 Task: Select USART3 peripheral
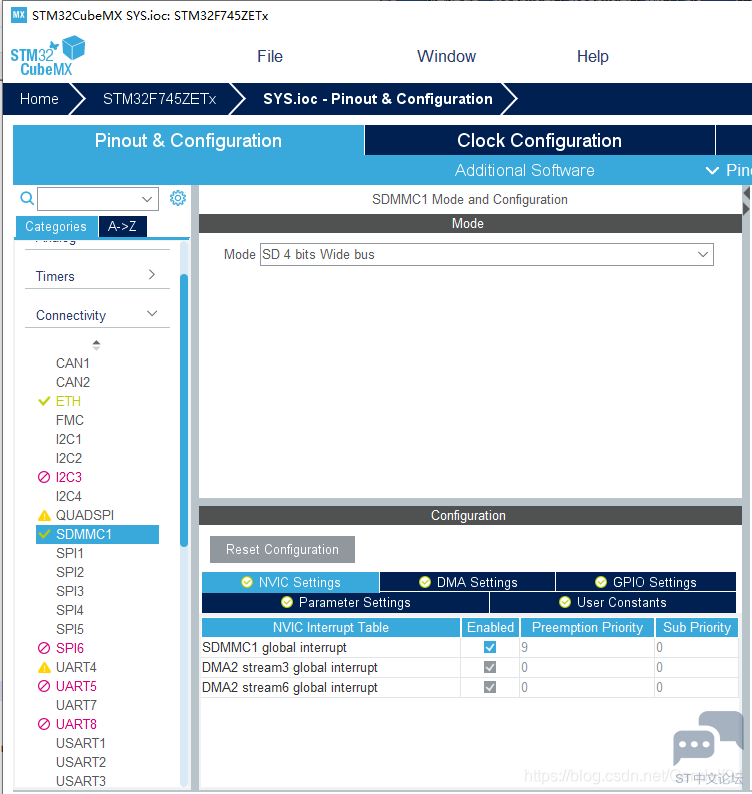81,781
